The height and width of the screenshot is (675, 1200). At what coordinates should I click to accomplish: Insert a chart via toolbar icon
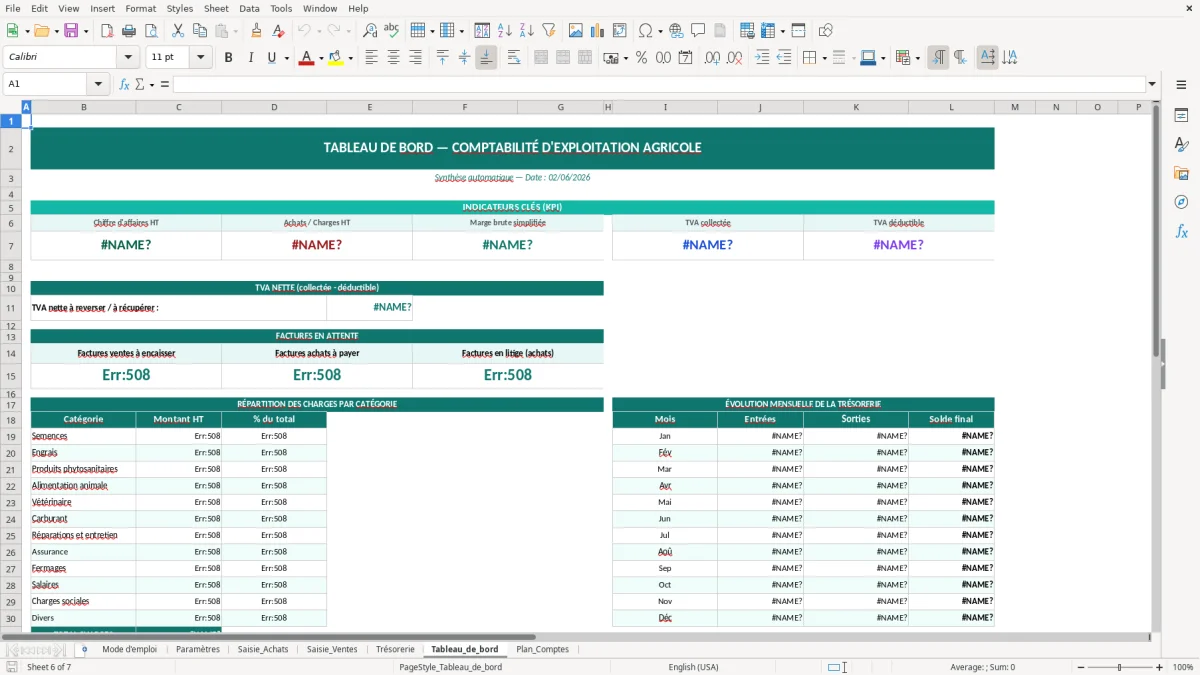click(599, 31)
